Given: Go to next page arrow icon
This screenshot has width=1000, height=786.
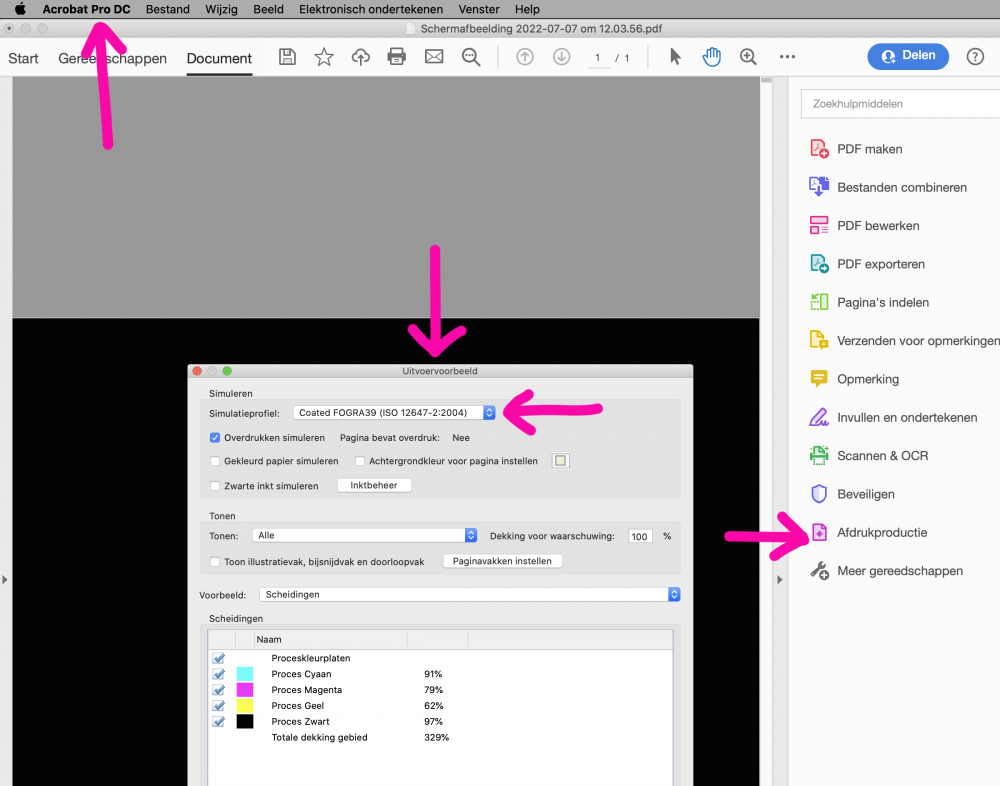Looking at the screenshot, I should tap(561, 57).
